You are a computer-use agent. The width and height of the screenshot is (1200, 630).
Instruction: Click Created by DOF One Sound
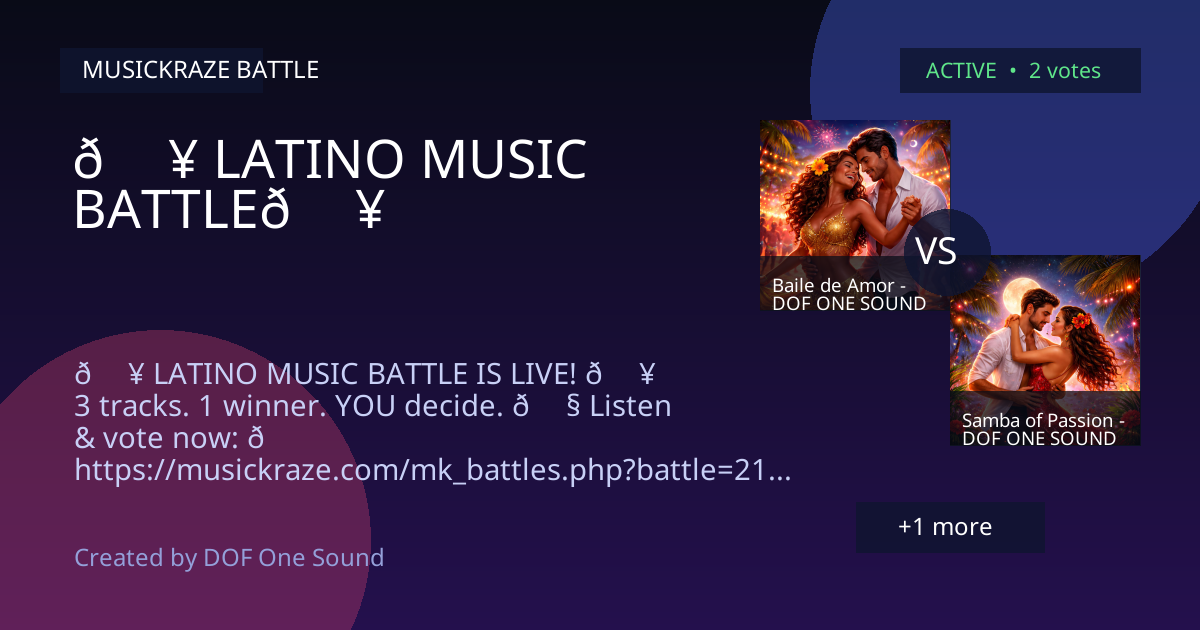pyautogui.click(x=229, y=557)
